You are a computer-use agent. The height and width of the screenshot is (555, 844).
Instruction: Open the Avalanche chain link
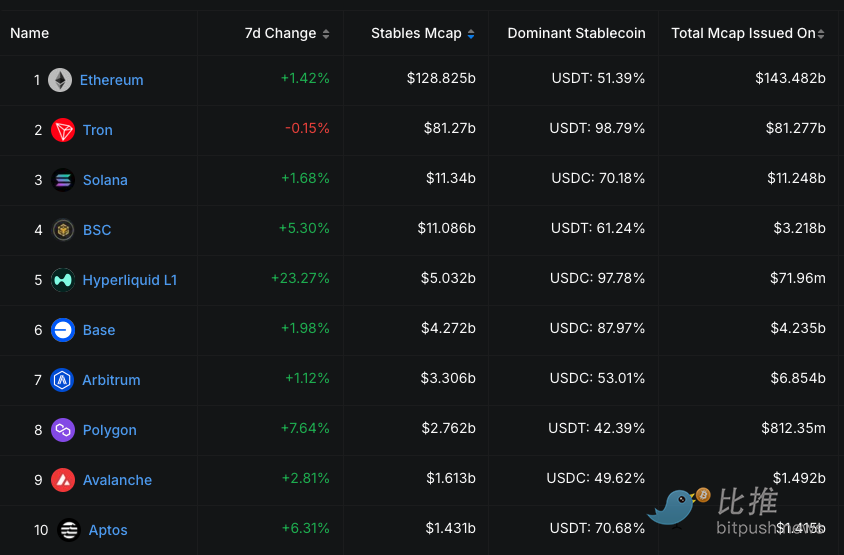[x=117, y=480]
